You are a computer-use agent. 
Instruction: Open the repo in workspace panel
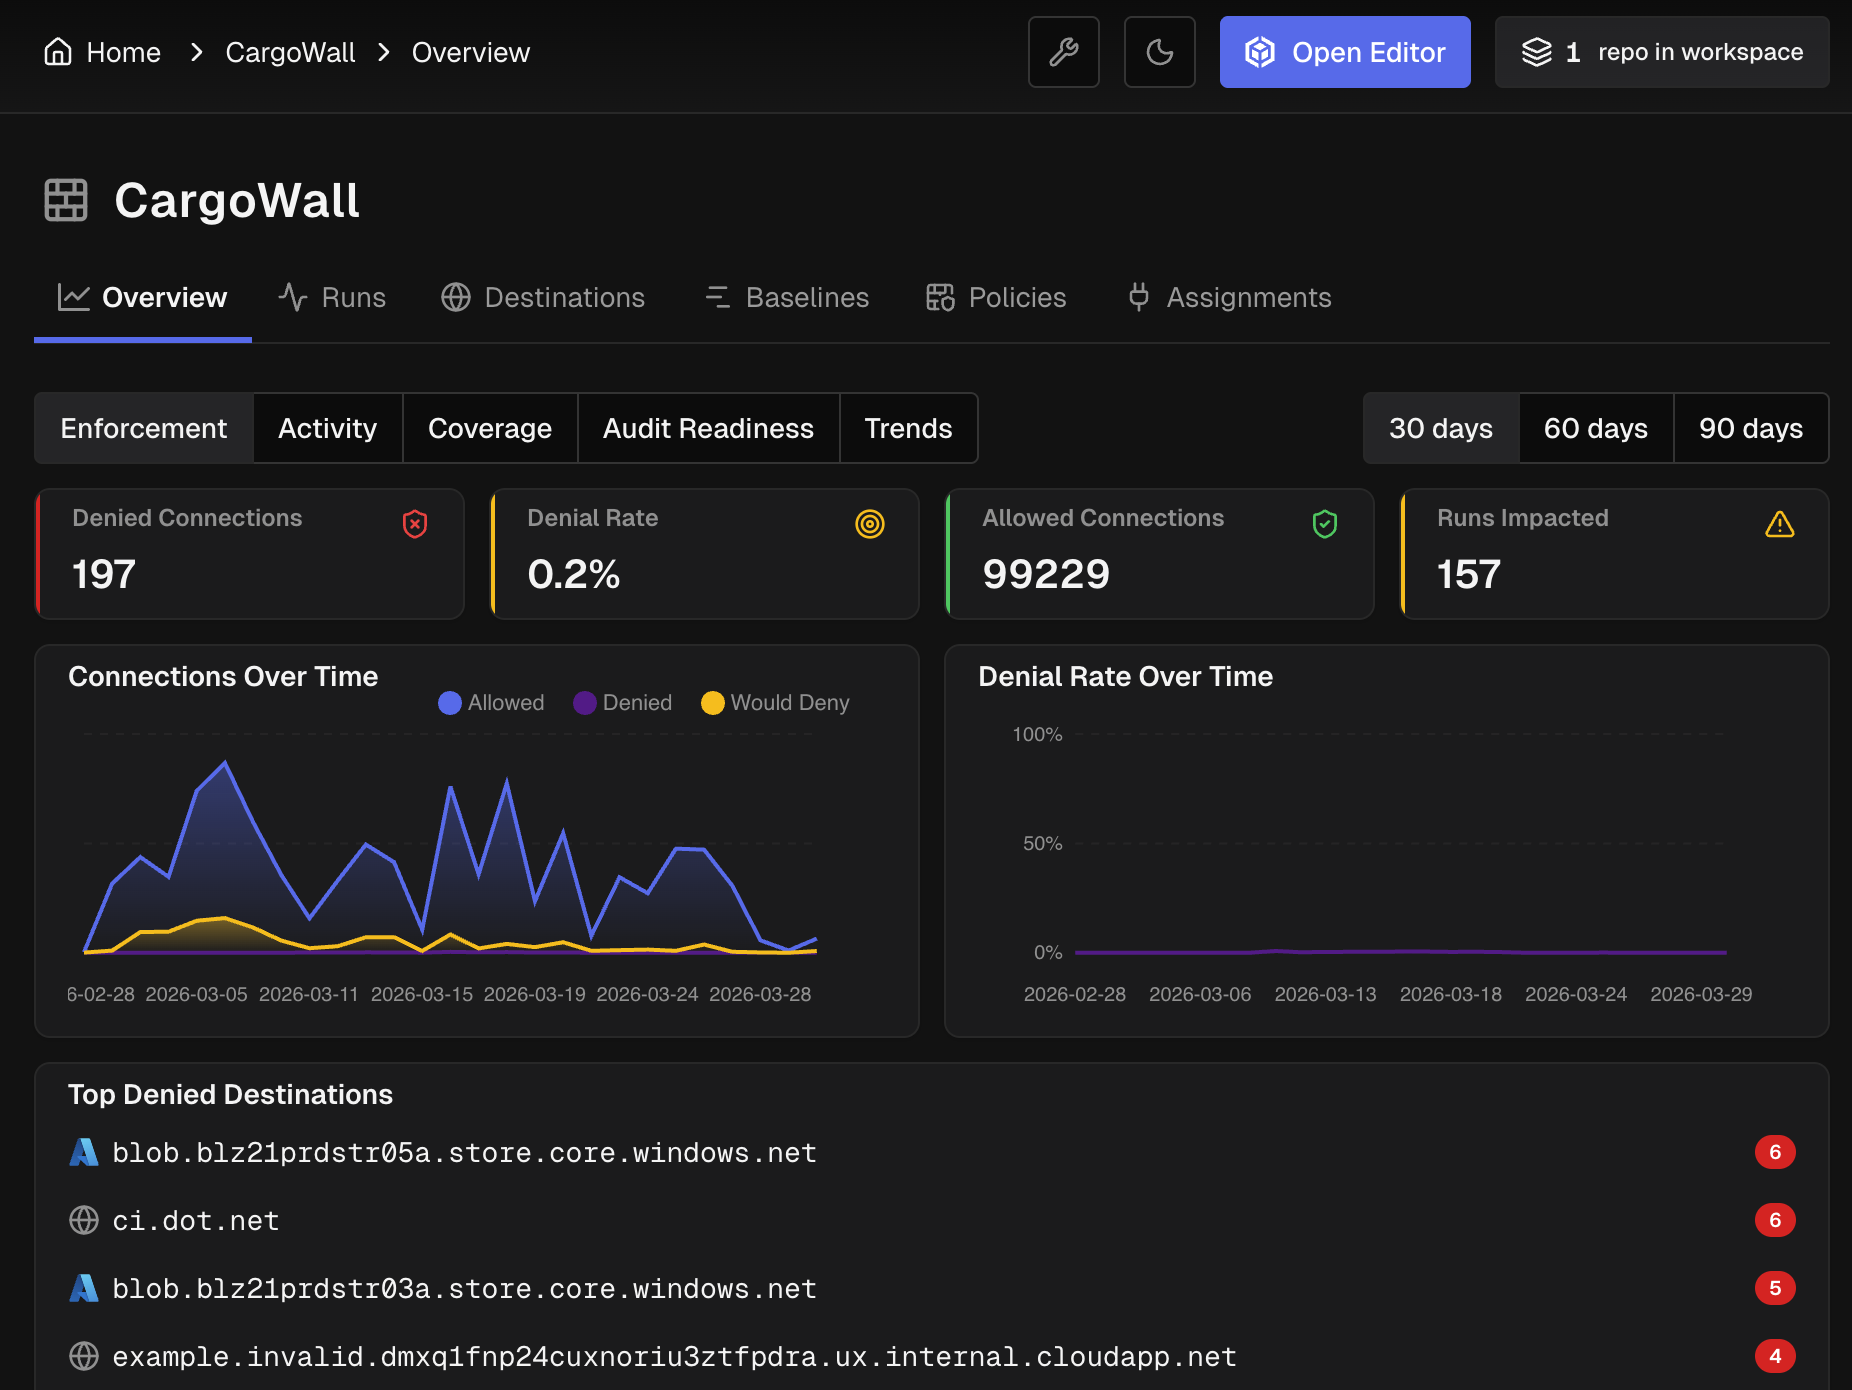click(1660, 52)
